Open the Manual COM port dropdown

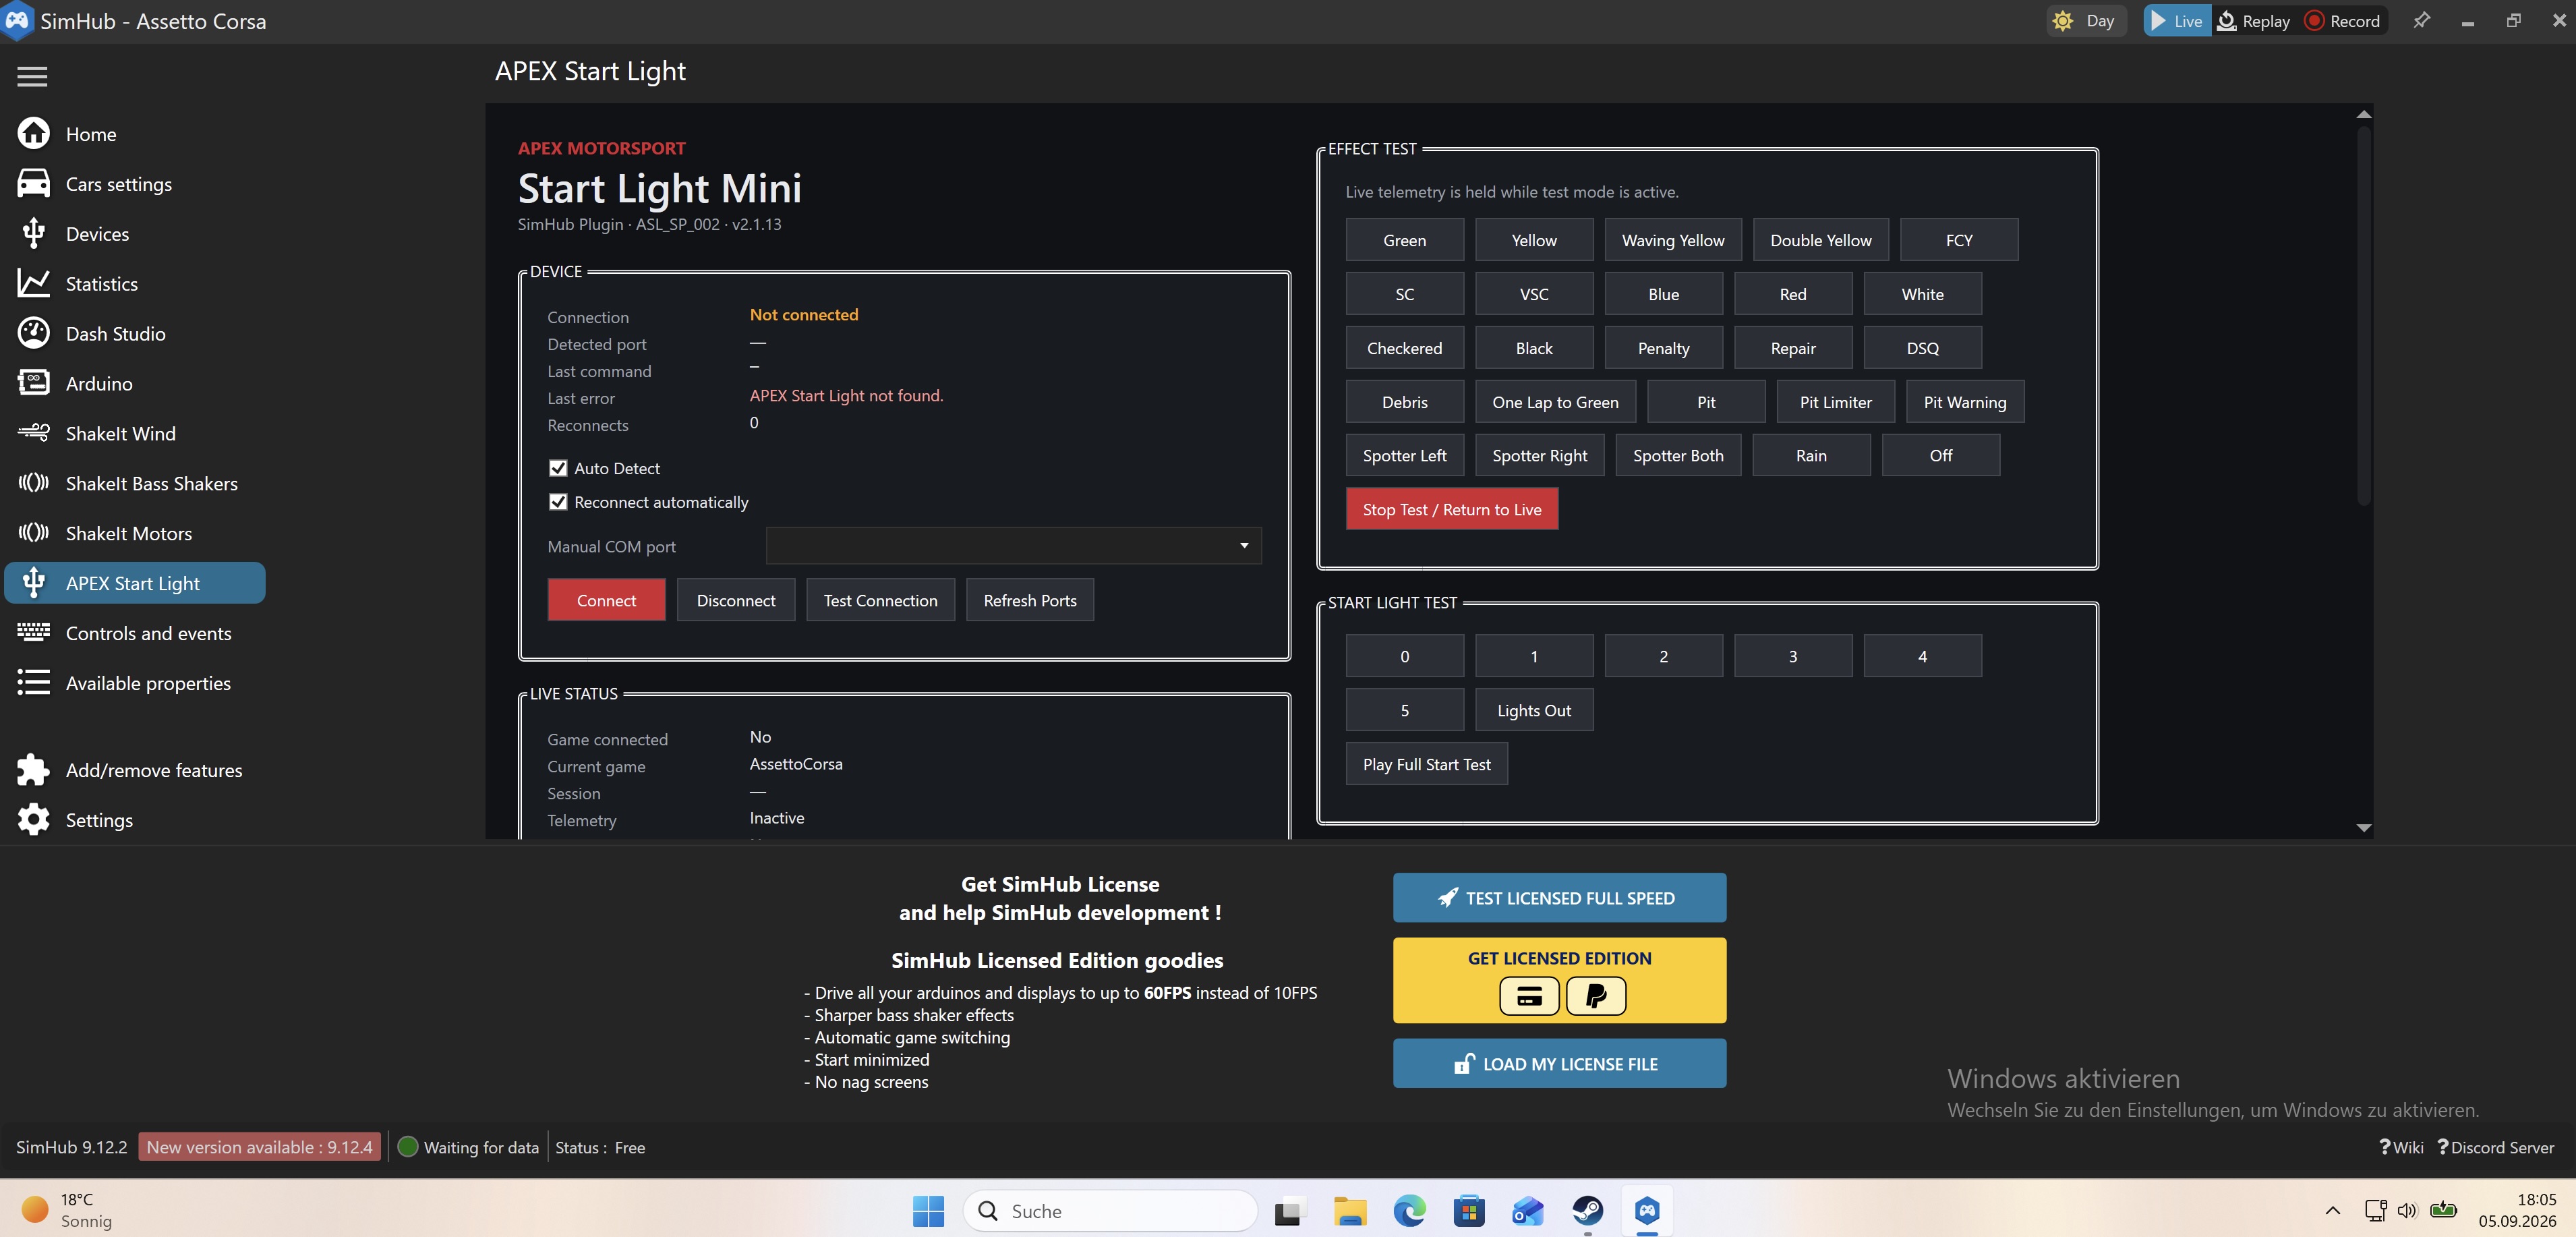(x=1013, y=546)
